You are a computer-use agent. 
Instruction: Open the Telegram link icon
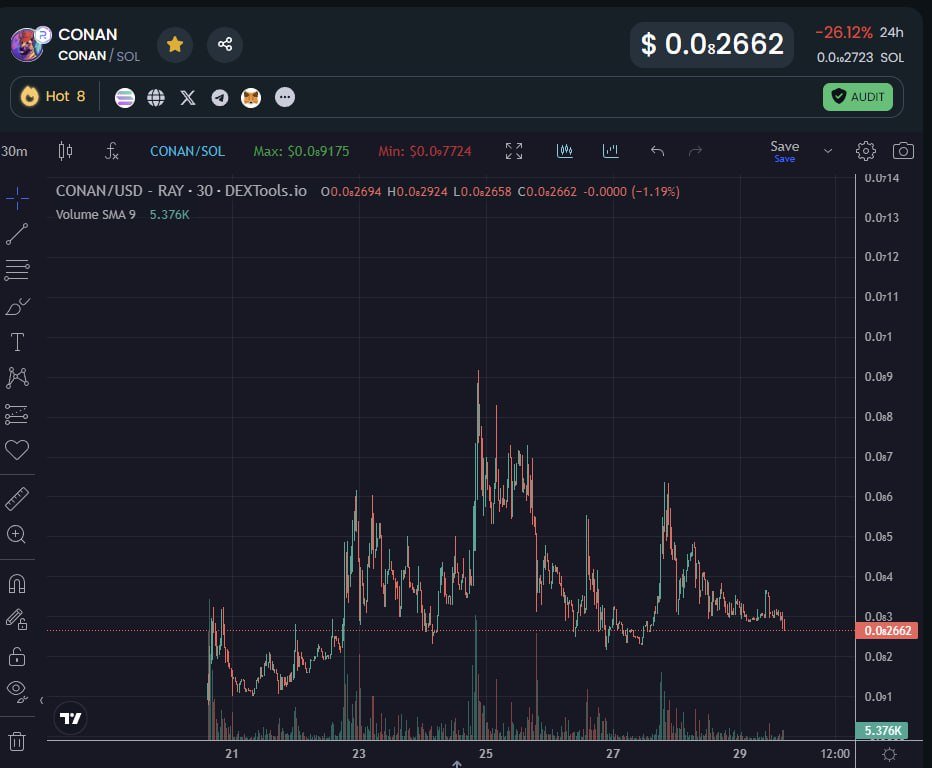[x=220, y=97]
